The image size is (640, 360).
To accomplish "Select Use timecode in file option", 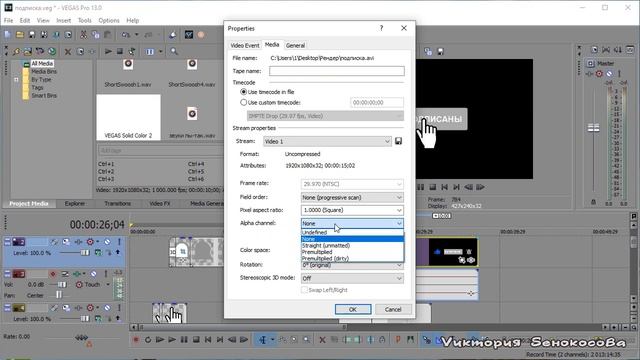I will click(243, 92).
